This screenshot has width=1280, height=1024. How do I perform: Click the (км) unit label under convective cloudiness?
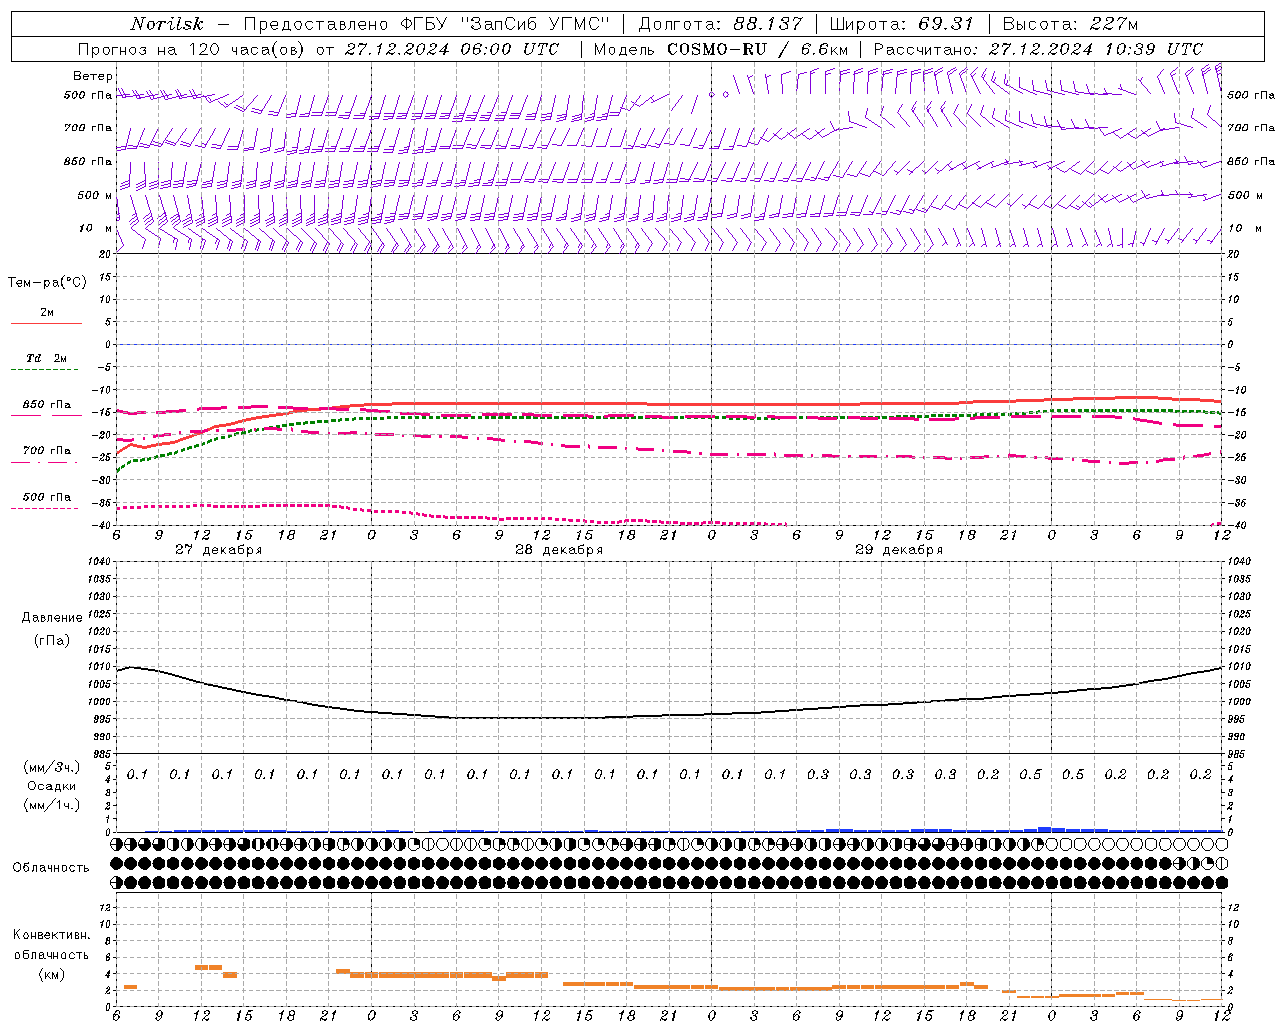pyautogui.click(x=51, y=974)
